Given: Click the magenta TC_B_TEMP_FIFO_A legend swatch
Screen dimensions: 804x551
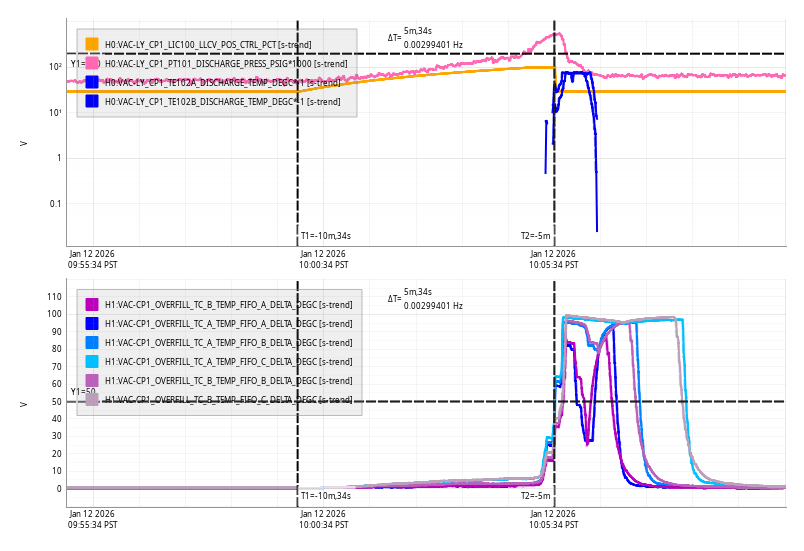Looking at the screenshot, I should click(x=92, y=304).
